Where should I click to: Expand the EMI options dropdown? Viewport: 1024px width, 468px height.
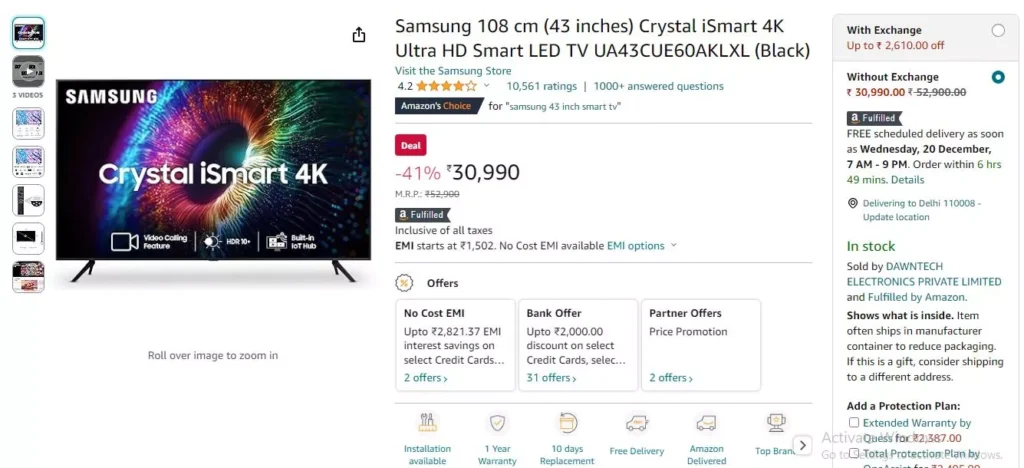click(x=643, y=245)
